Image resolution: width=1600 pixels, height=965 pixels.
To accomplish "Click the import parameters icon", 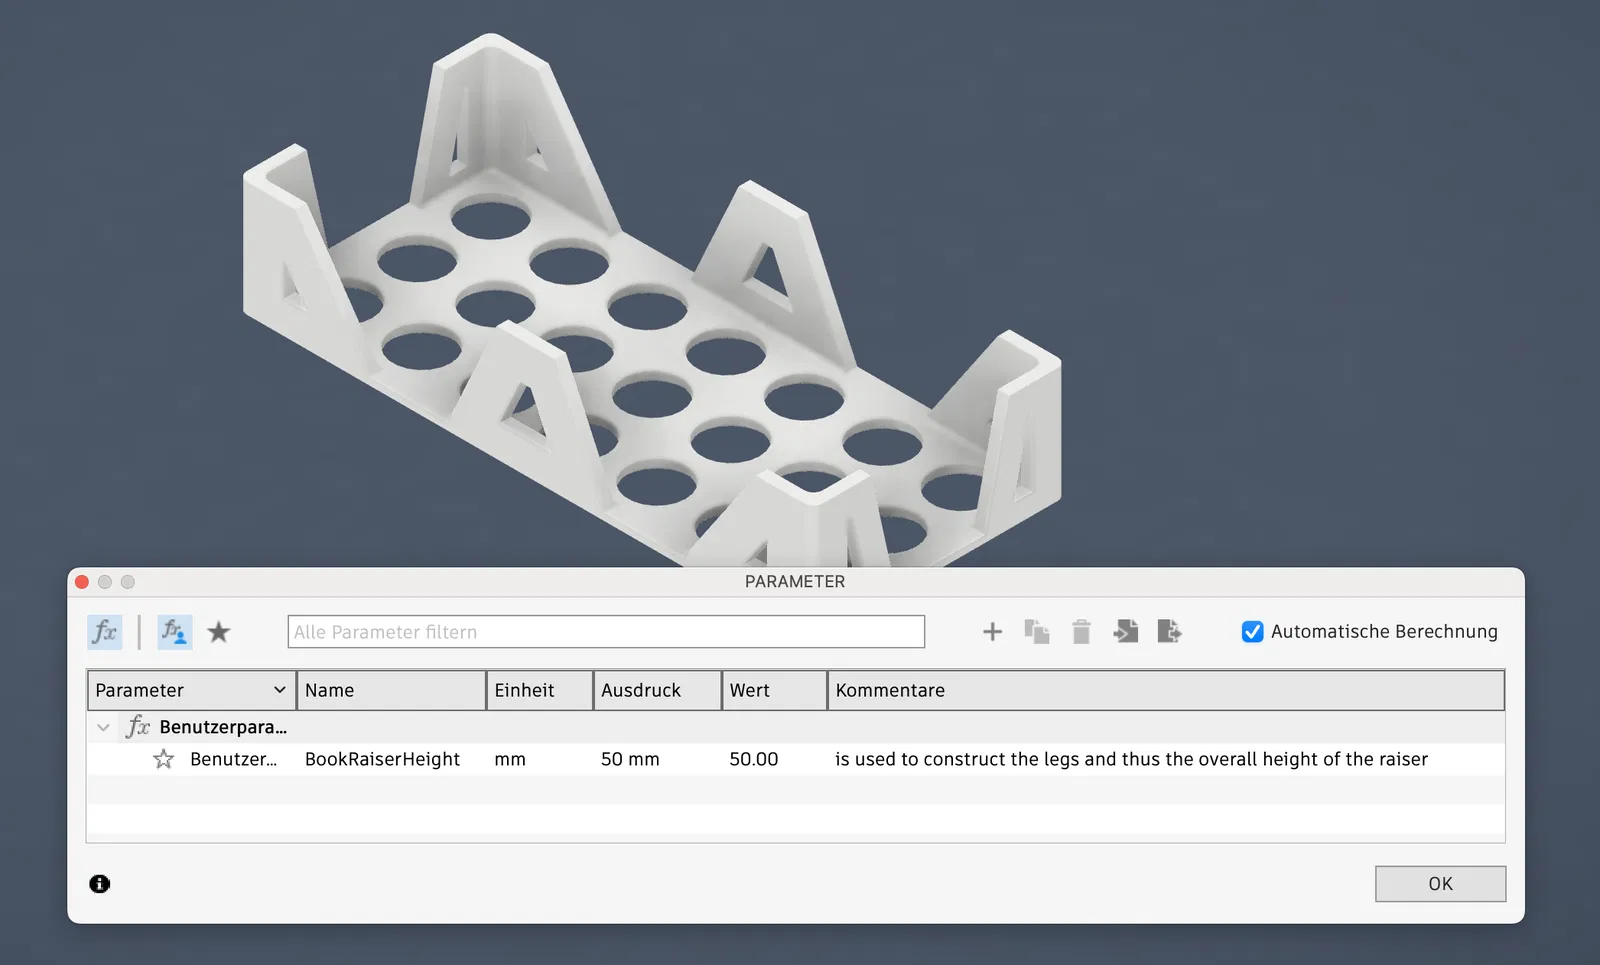I will [x=1126, y=632].
